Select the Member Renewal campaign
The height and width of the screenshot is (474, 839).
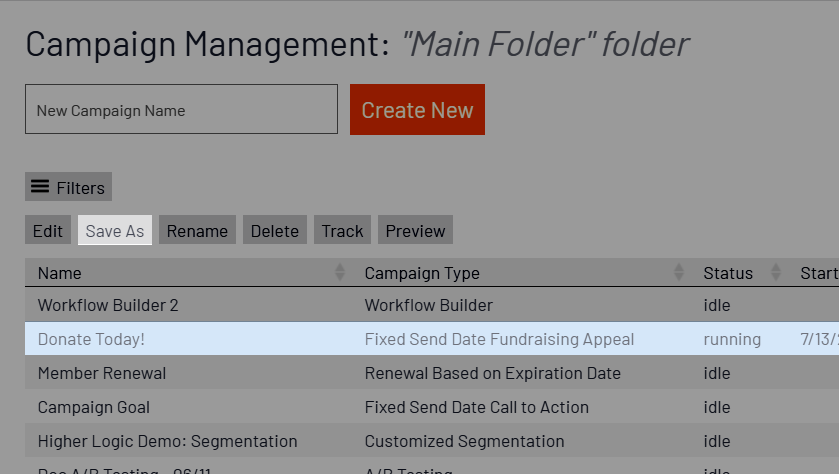[432, 373]
